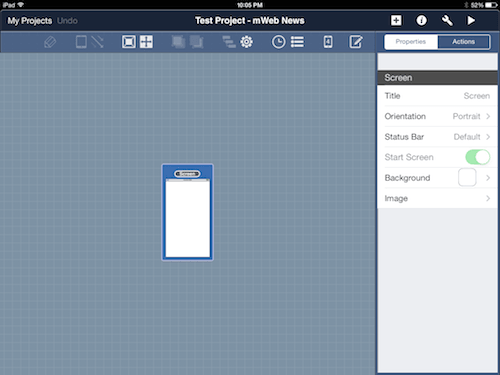
Task: Select the fit-to-screen frame icon
Action: pyautogui.click(x=129, y=42)
